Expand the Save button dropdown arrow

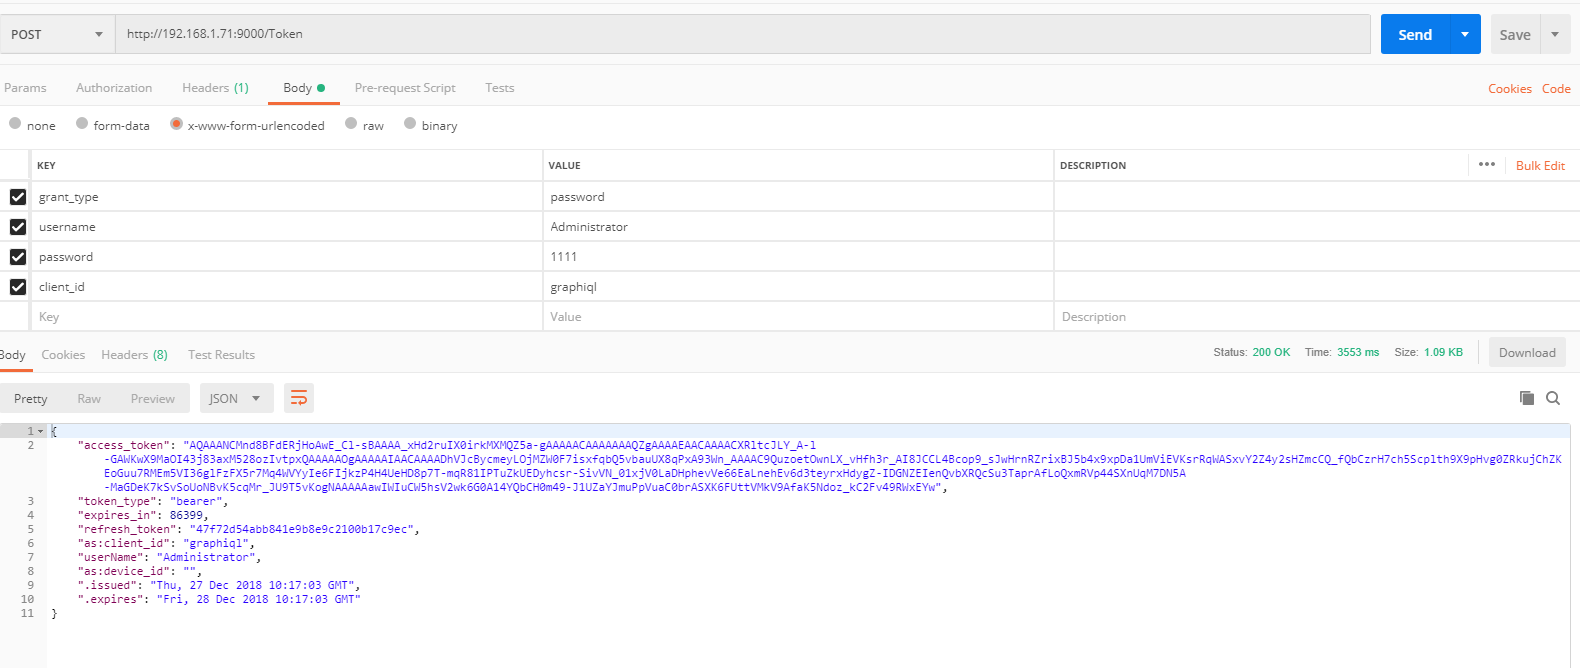tap(1555, 34)
